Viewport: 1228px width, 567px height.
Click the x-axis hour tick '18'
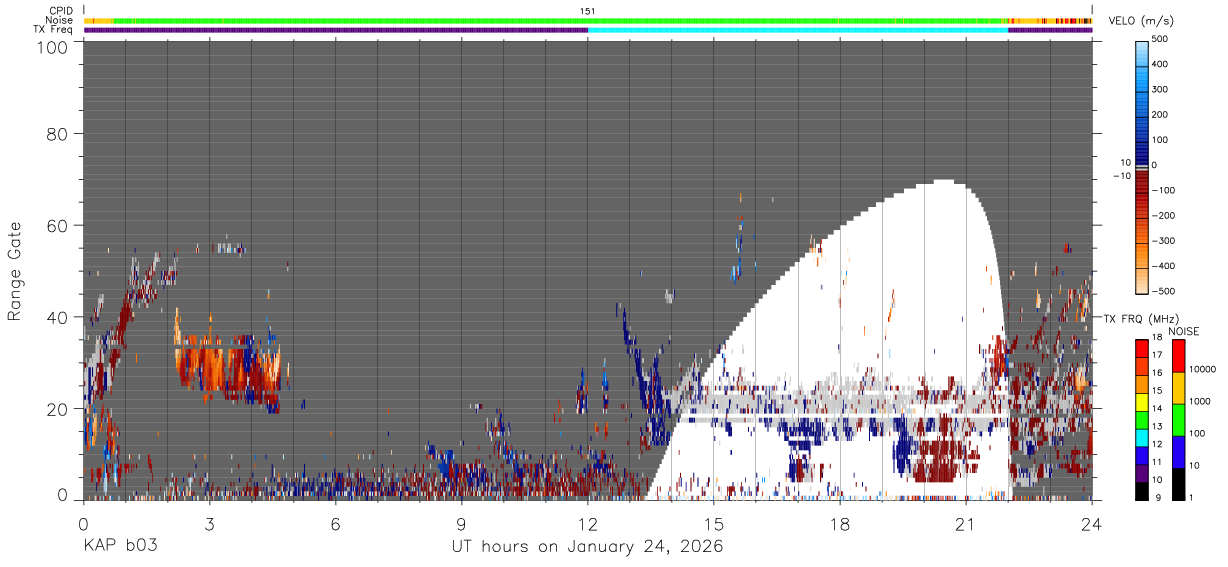pos(840,524)
